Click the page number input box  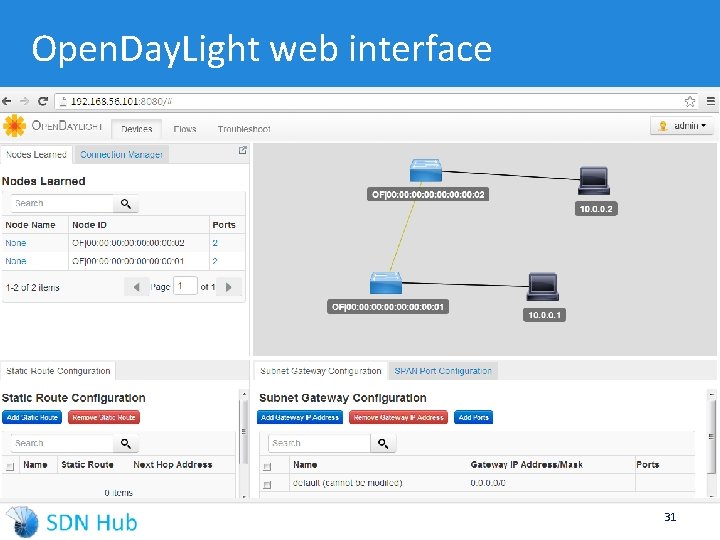coord(185,286)
